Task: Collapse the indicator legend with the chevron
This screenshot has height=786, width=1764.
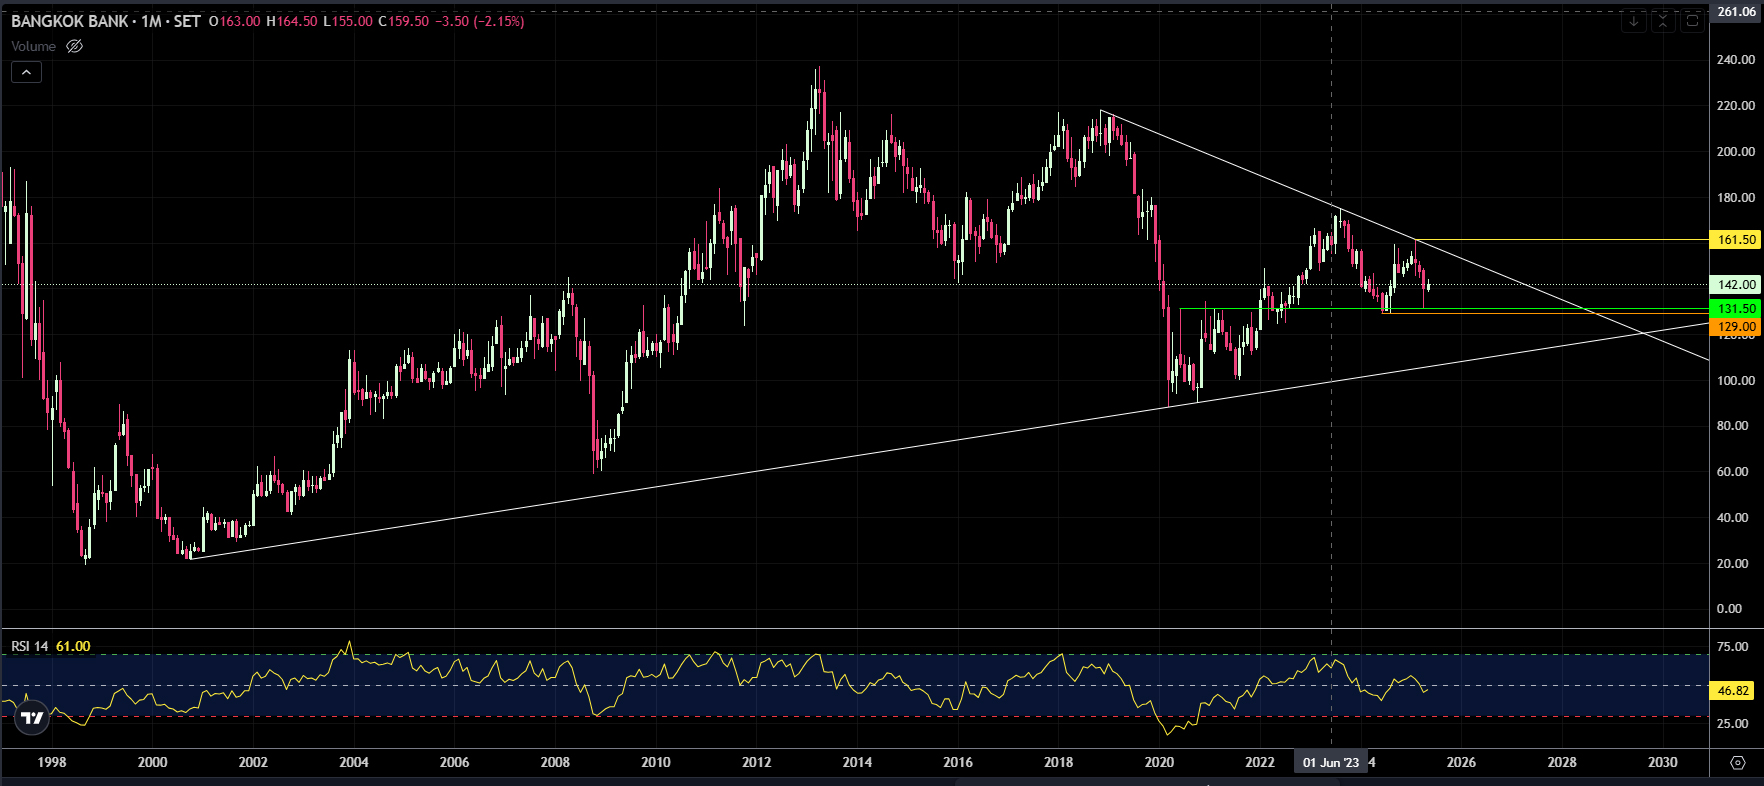Action: [26, 72]
